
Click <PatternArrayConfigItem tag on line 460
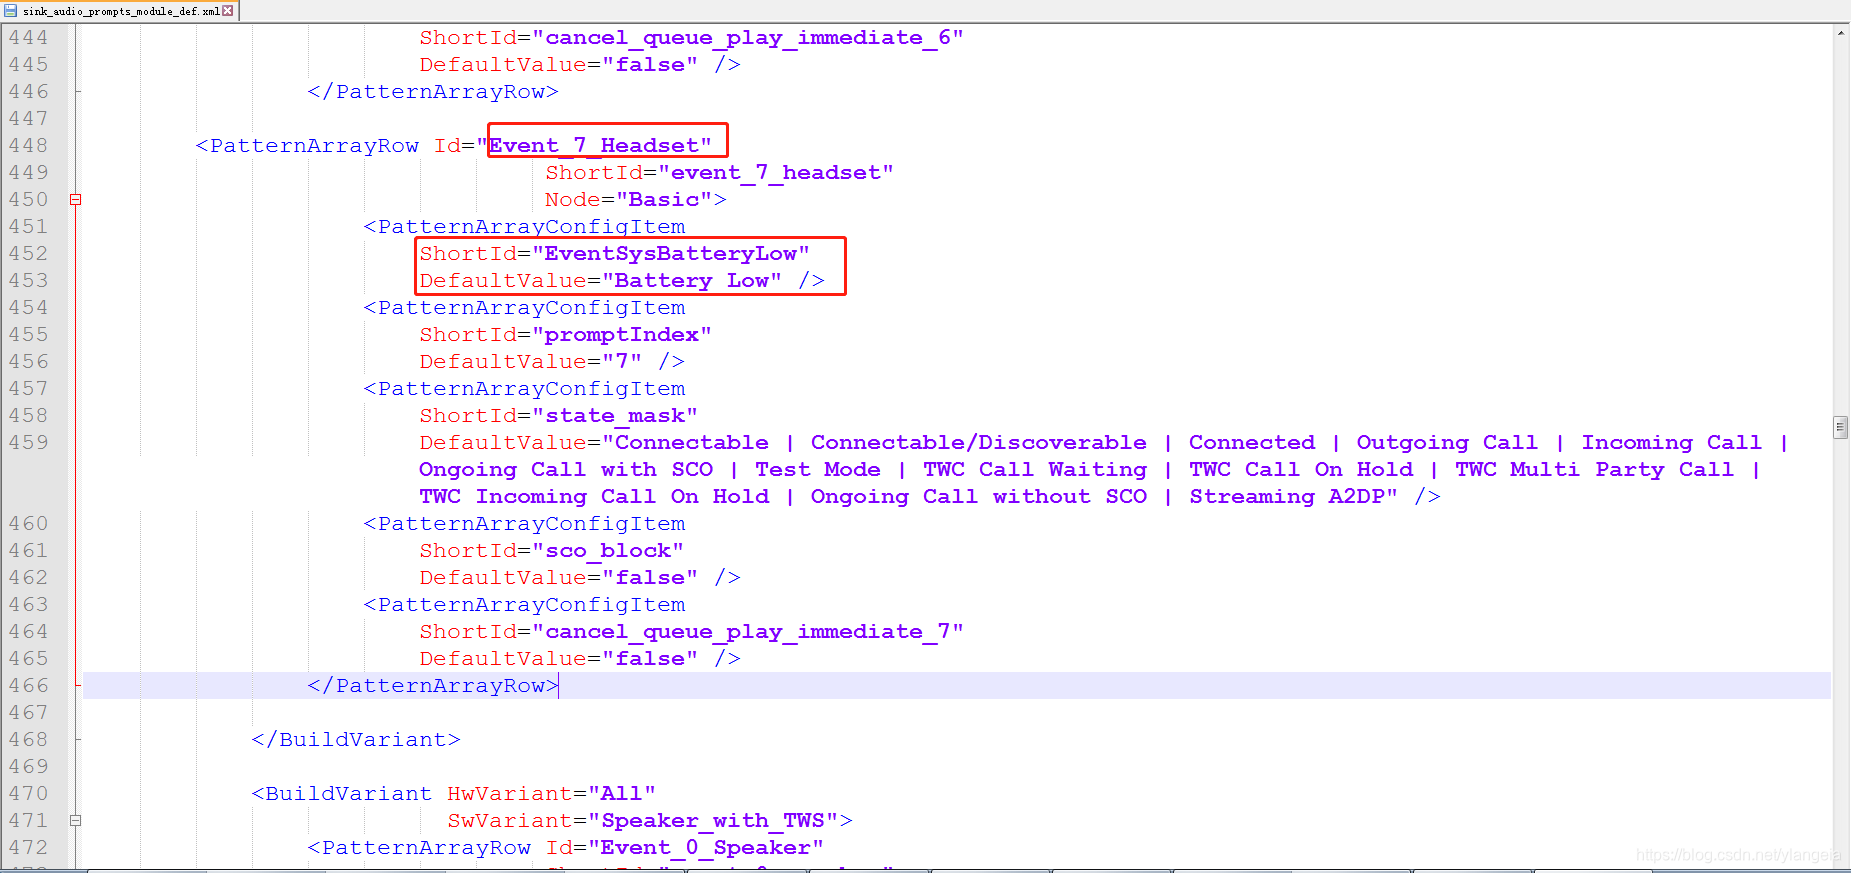[x=524, y=524]
